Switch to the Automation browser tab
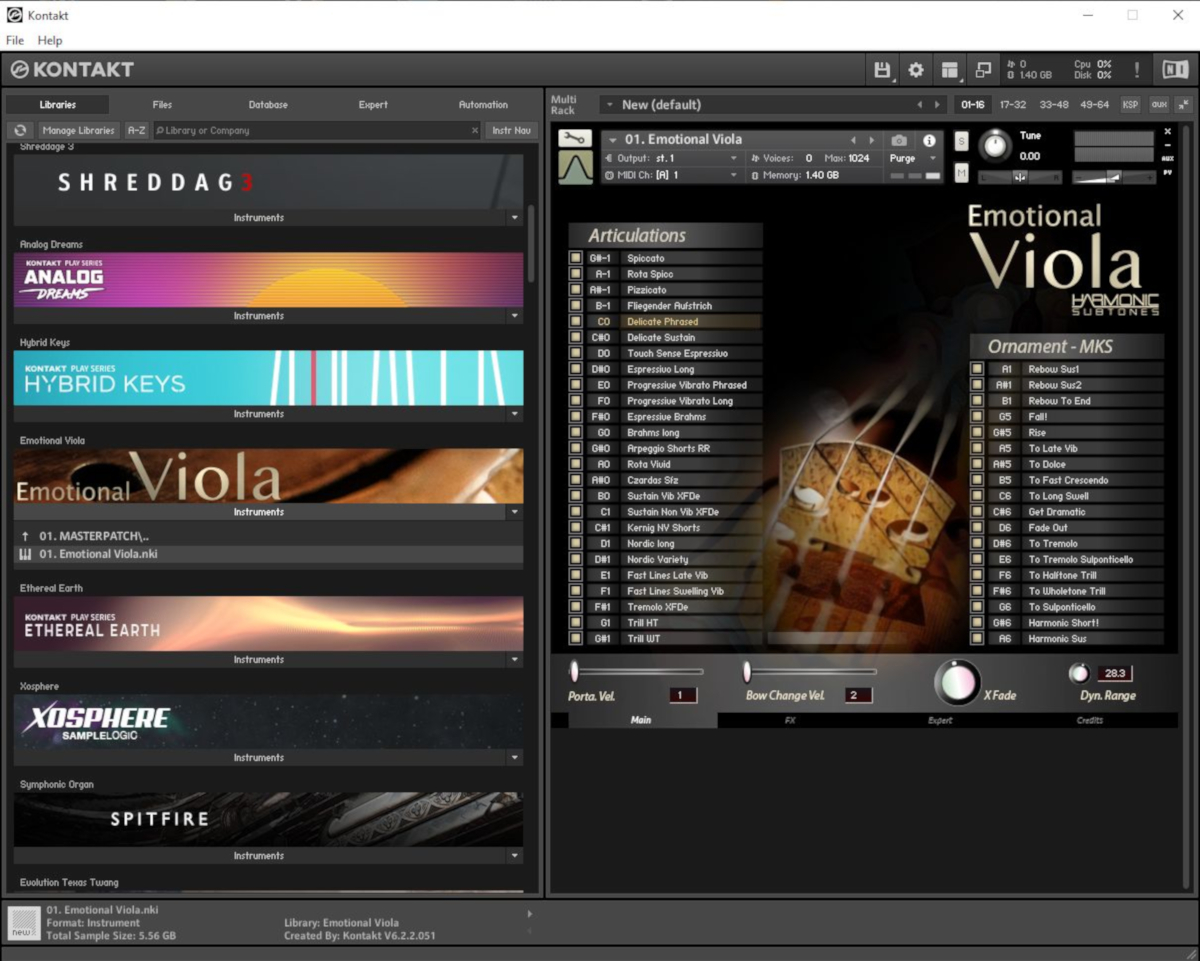Viewport: 1200px width, 961px height. pos(483,105)
